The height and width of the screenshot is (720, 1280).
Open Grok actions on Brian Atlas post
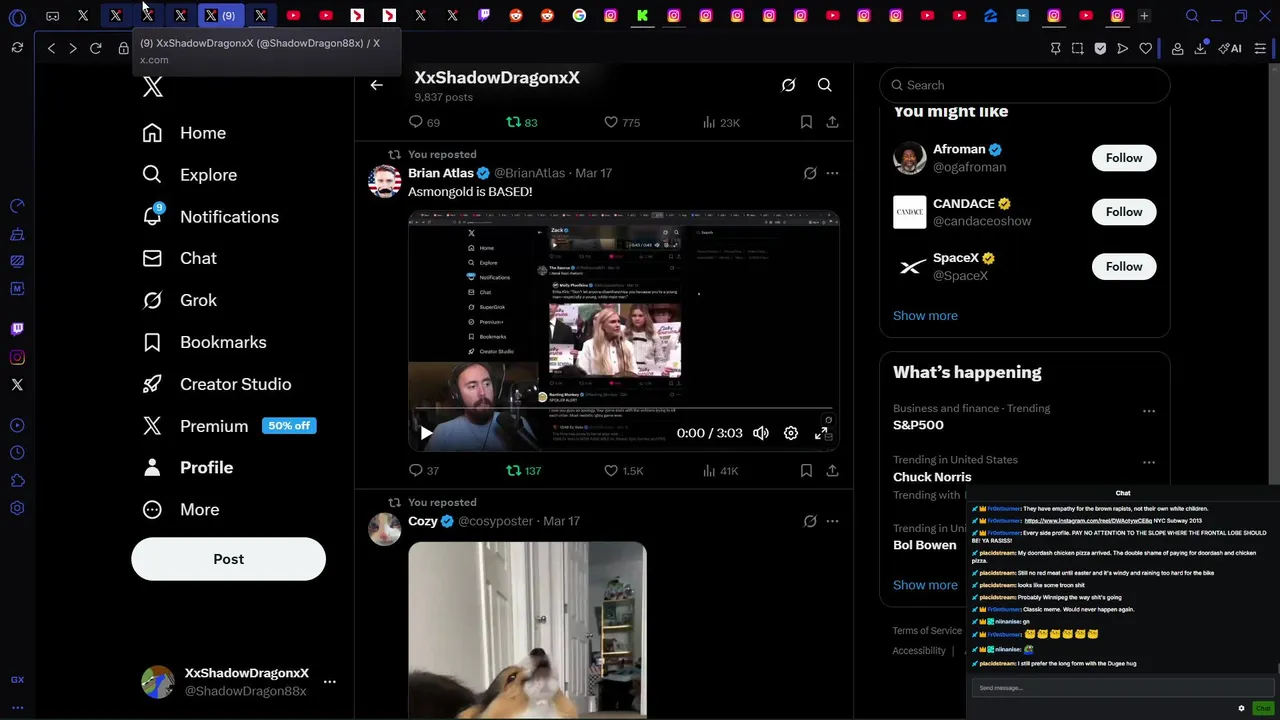click(x=810, y=173)
